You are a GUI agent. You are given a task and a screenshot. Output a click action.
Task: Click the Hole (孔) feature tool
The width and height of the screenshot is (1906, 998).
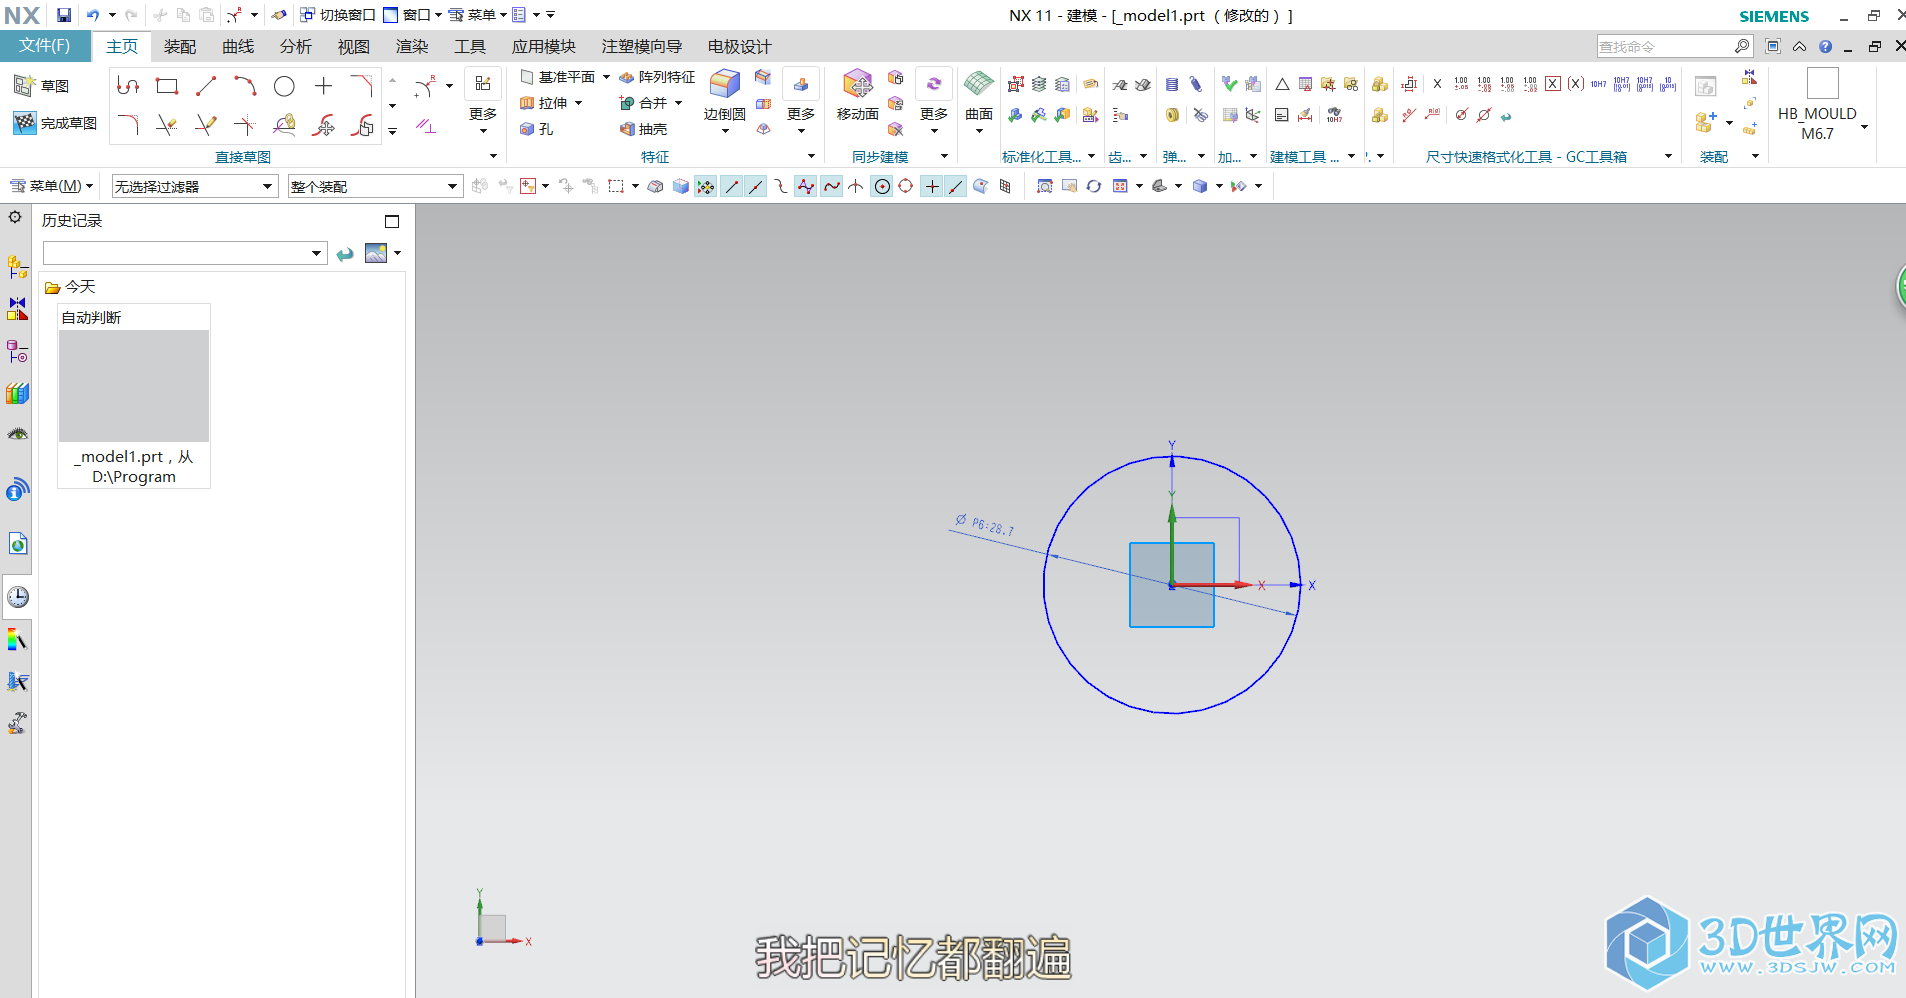[x=537, y=129]
